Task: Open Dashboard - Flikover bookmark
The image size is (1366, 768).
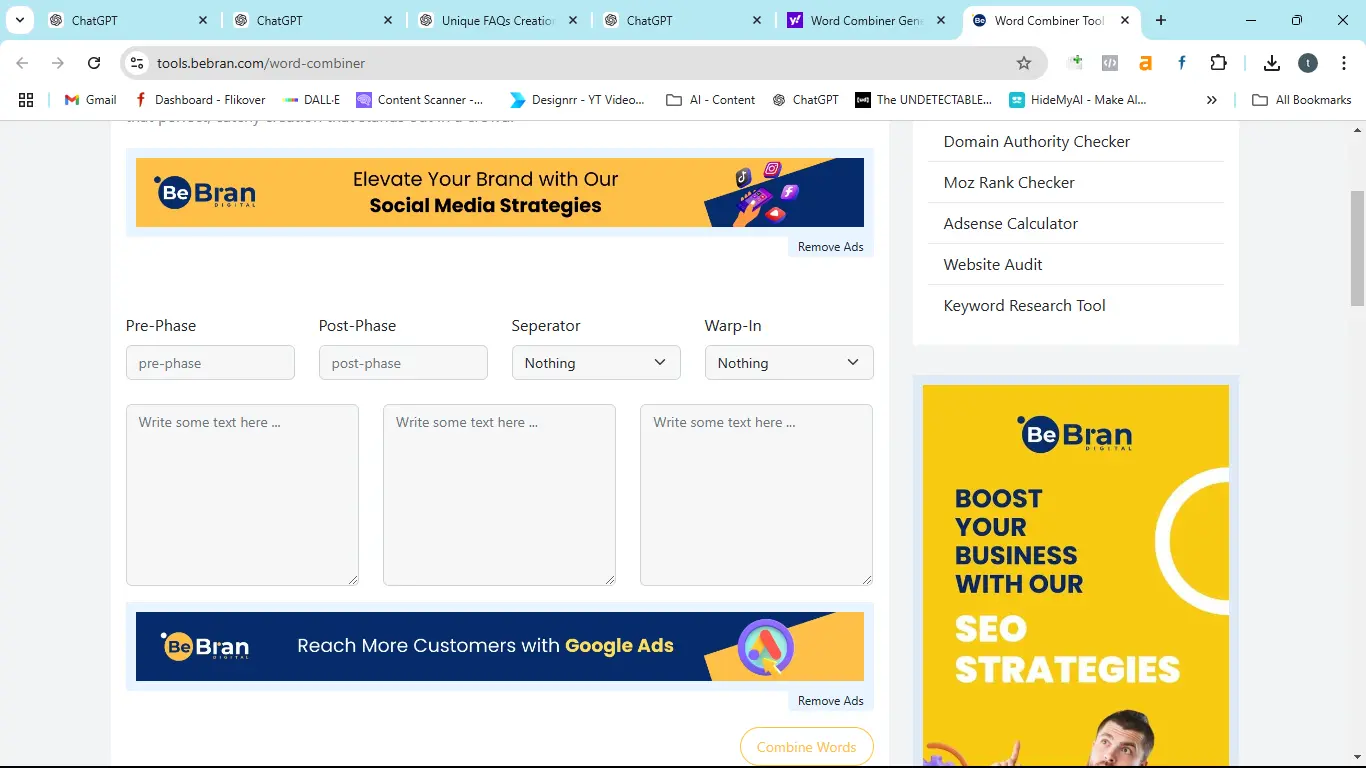Action: click(200, 100)
